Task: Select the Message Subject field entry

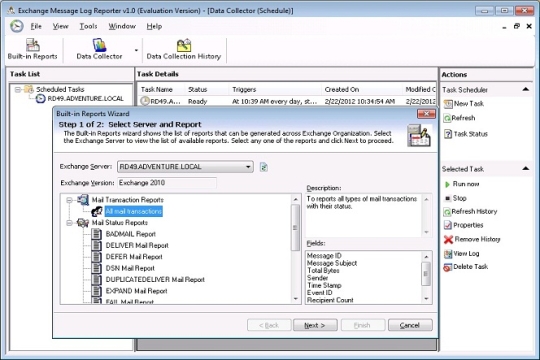Action: (x=332, y=263)
